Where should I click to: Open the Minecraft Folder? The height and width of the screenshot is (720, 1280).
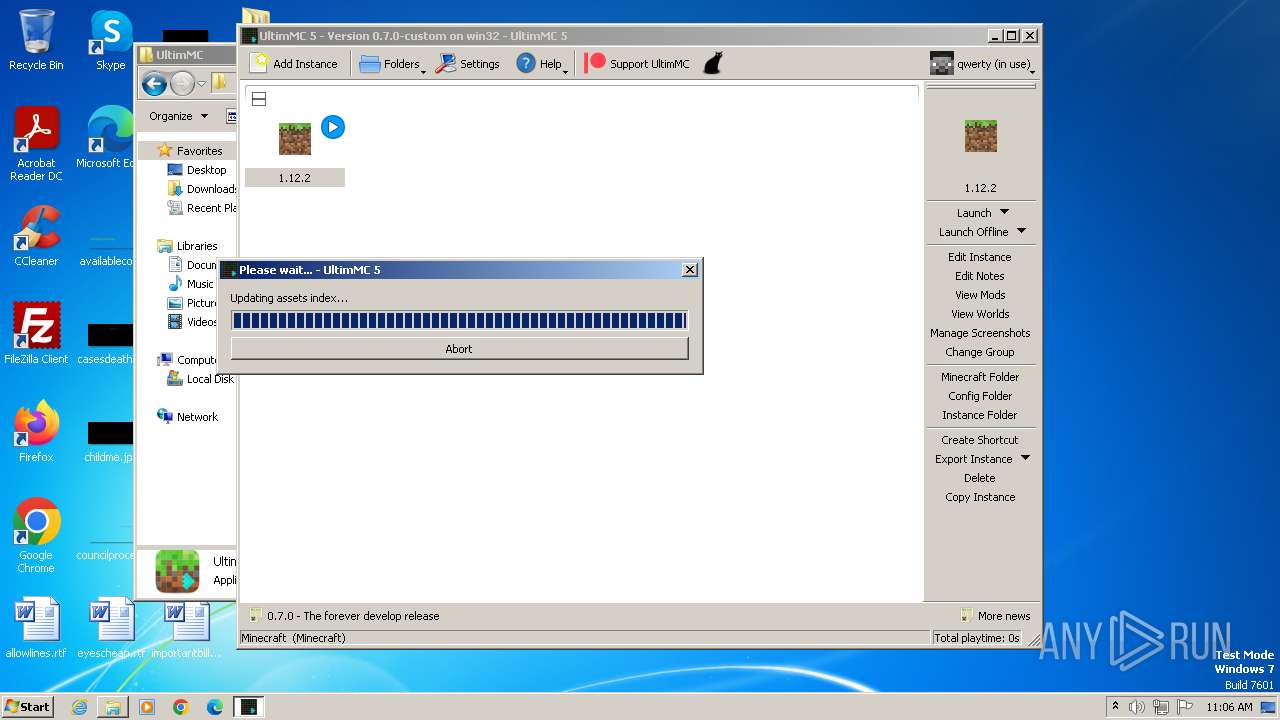(980, 377)
